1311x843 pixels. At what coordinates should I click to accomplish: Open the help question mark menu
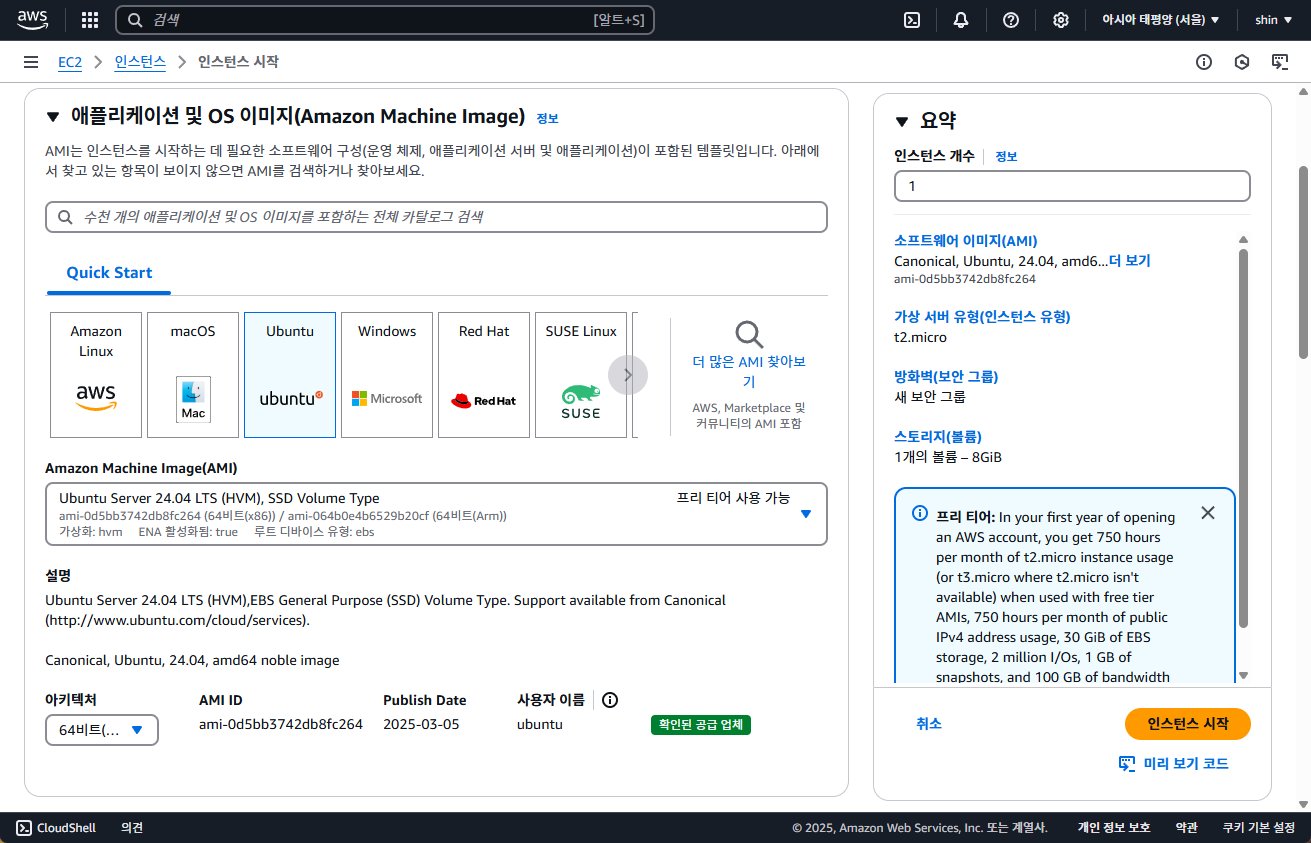(1011, 20)
